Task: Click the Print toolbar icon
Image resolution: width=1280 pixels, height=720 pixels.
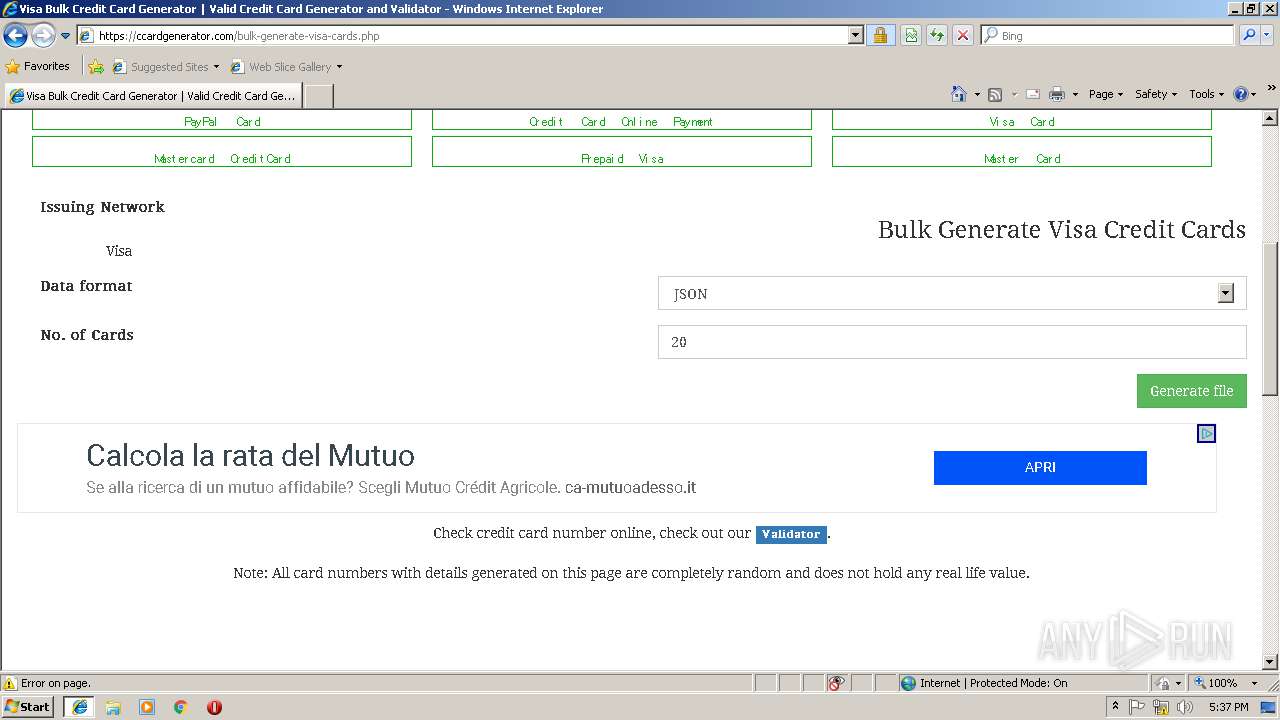Action: click(1057, 94)
